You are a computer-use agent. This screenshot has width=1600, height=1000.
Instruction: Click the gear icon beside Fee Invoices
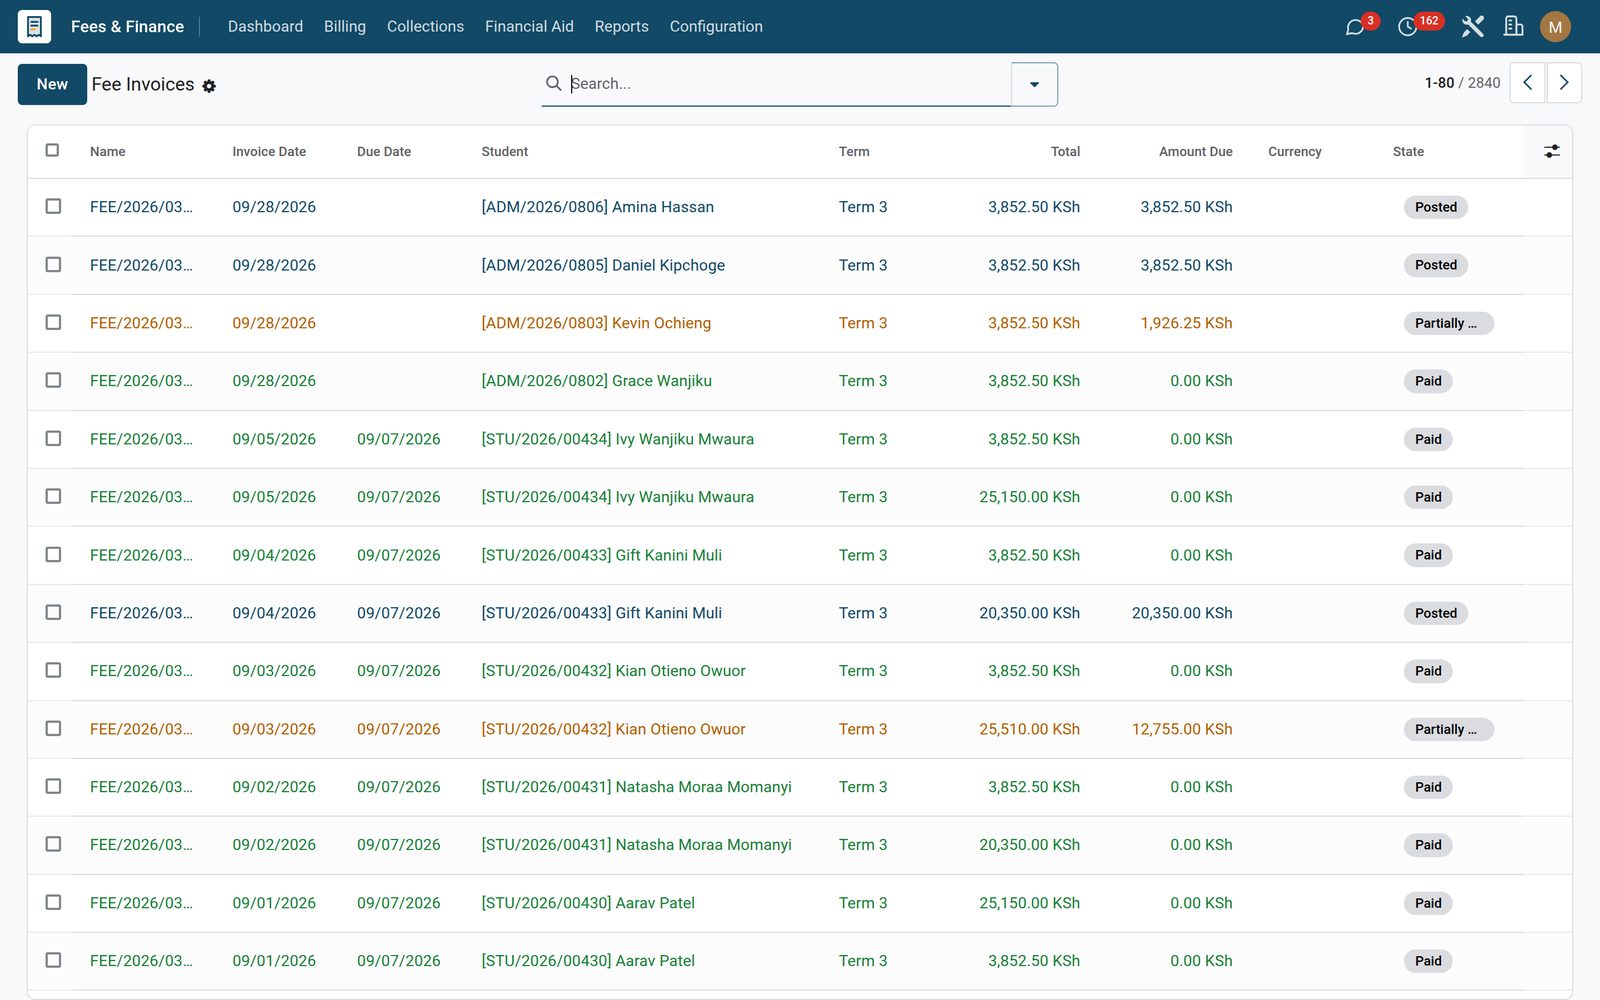209,86
